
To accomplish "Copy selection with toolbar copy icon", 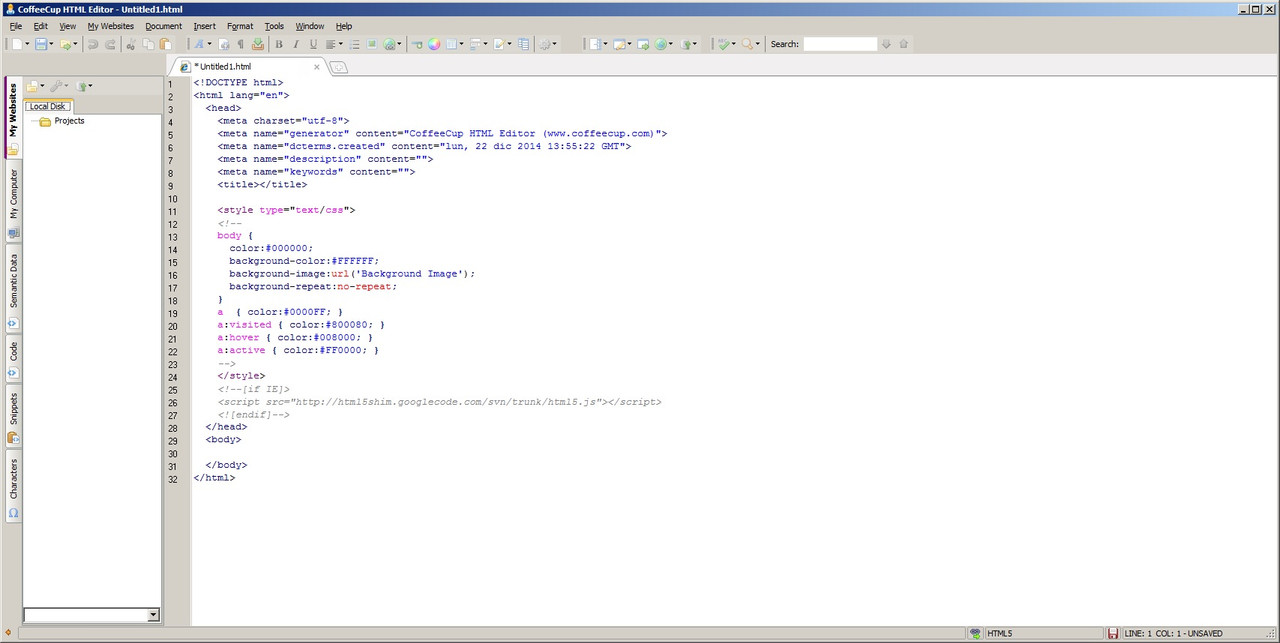I will [x=149, y=44].
